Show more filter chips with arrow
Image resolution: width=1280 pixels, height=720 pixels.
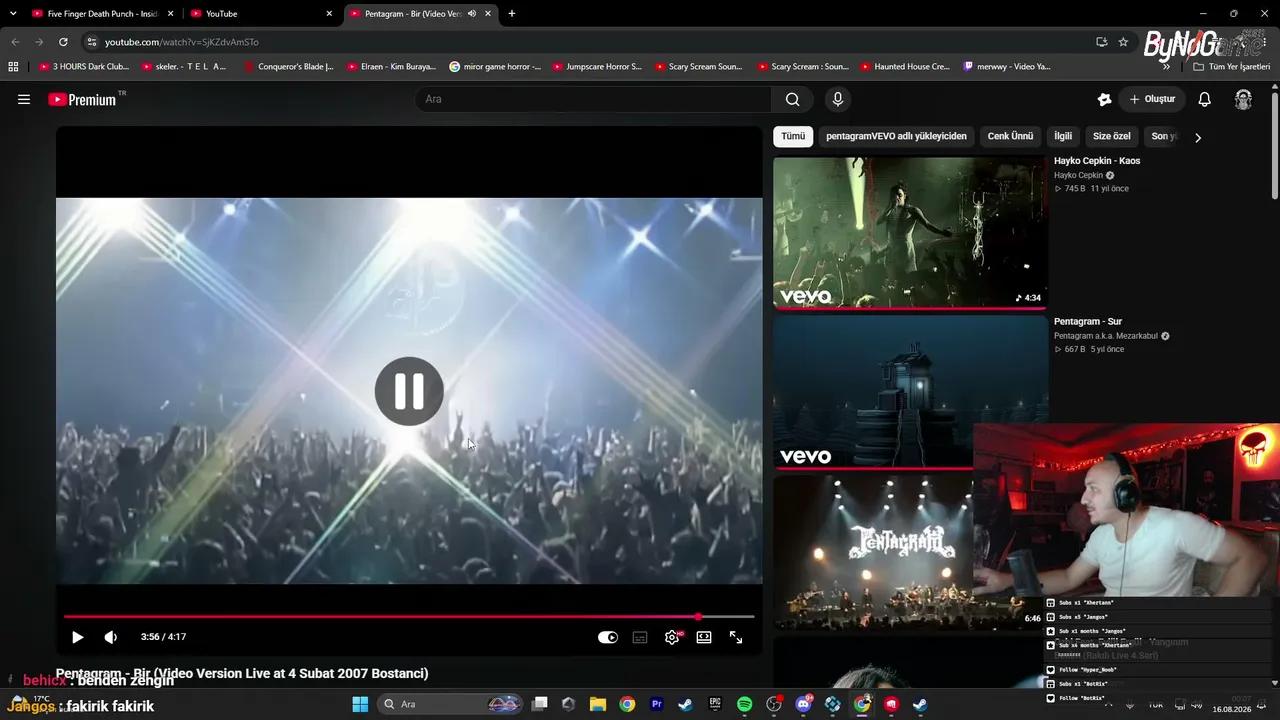tap(1198, 137)
